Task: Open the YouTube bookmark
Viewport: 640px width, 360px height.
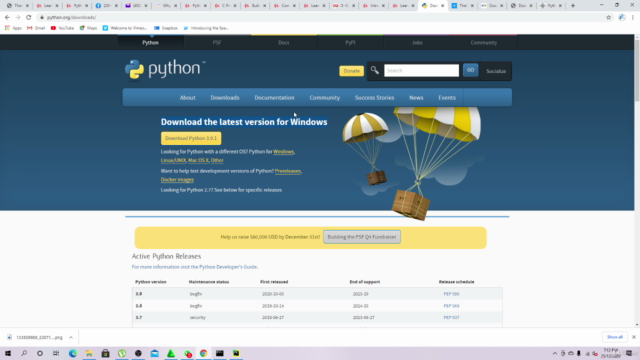Action: [62, 28]
